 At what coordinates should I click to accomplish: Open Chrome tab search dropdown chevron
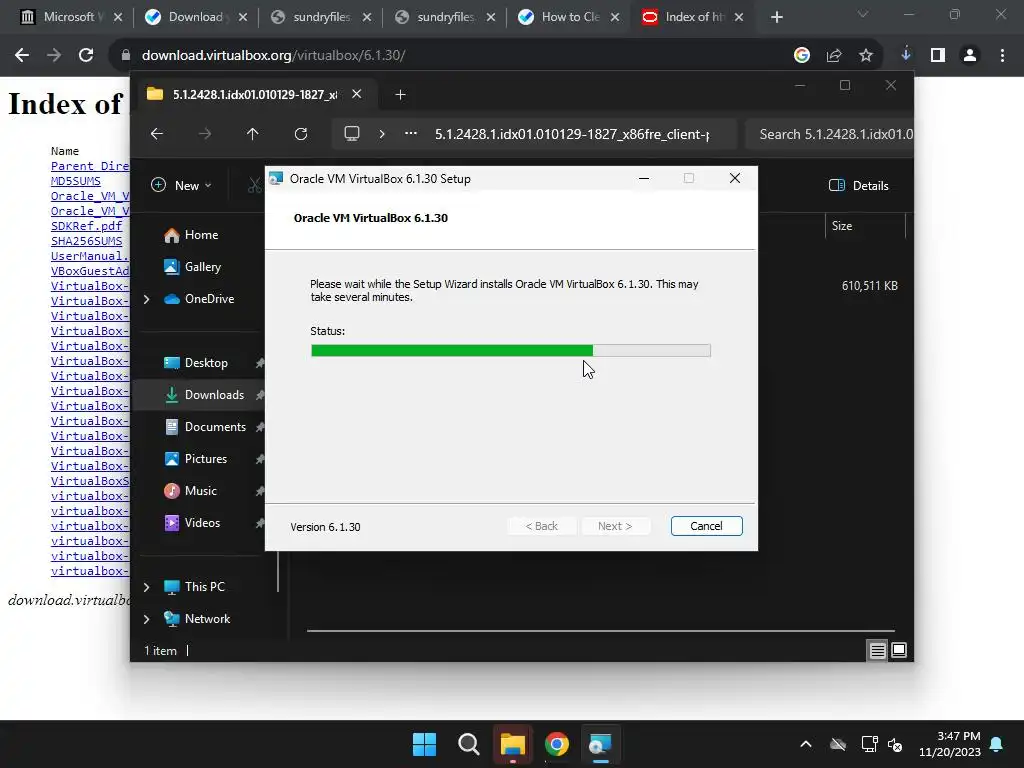coord(863,14)
